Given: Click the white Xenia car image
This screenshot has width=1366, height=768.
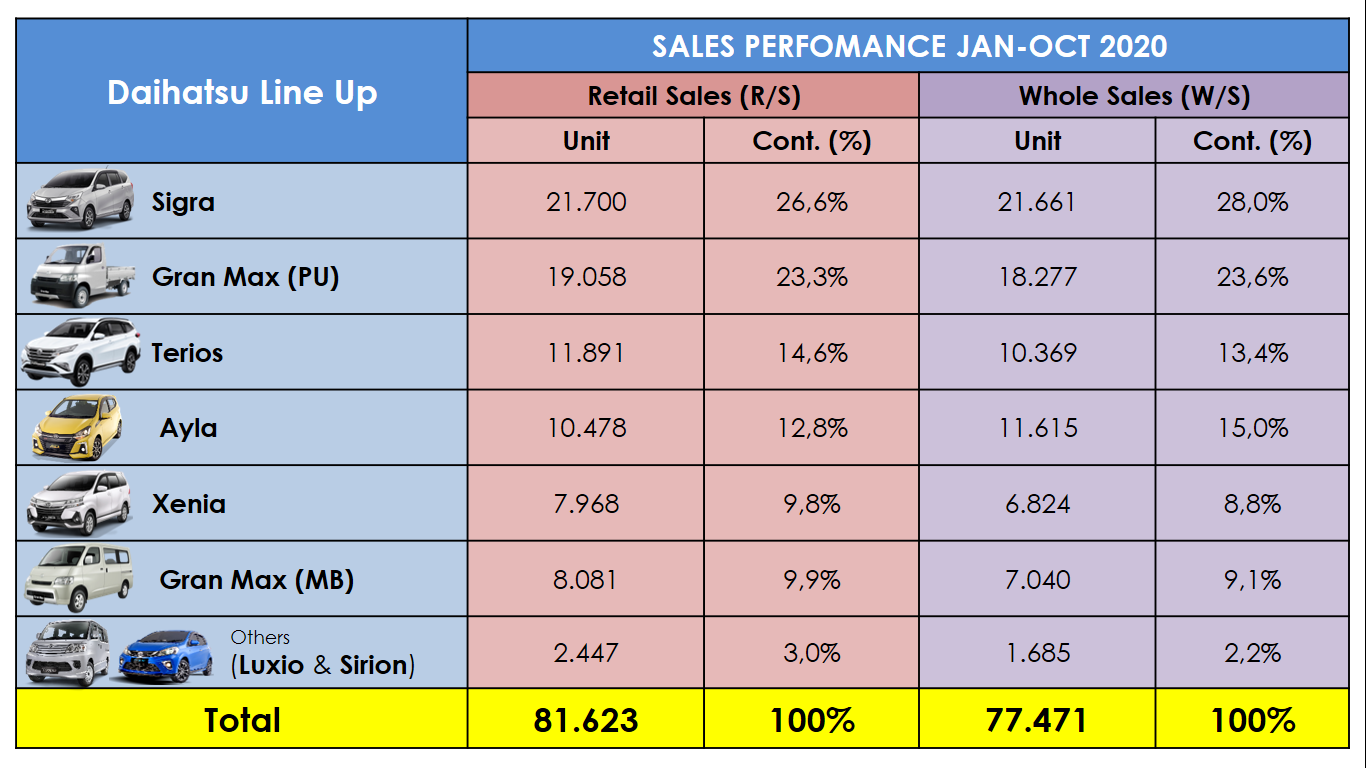Looking at the screenshot, I should 80,502.
